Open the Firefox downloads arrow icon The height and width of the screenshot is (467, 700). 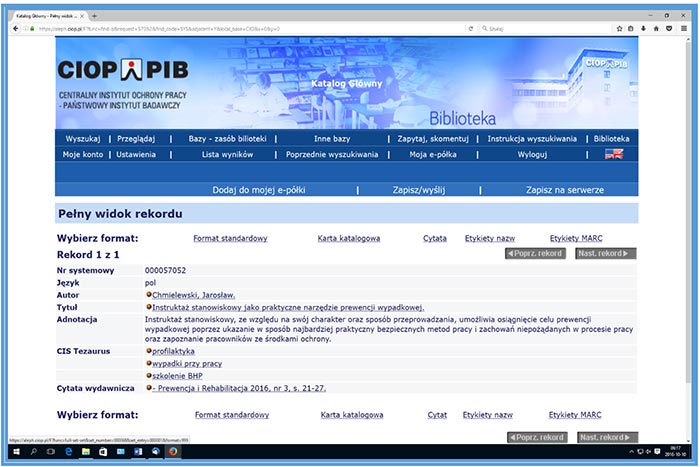coord(643,29)
